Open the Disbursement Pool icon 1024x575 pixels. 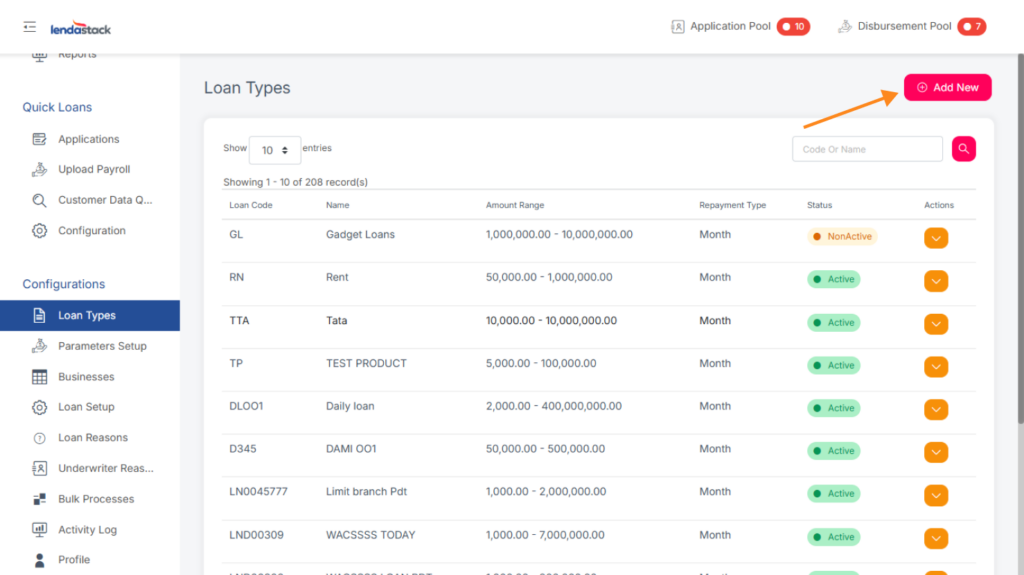[845, 27]
